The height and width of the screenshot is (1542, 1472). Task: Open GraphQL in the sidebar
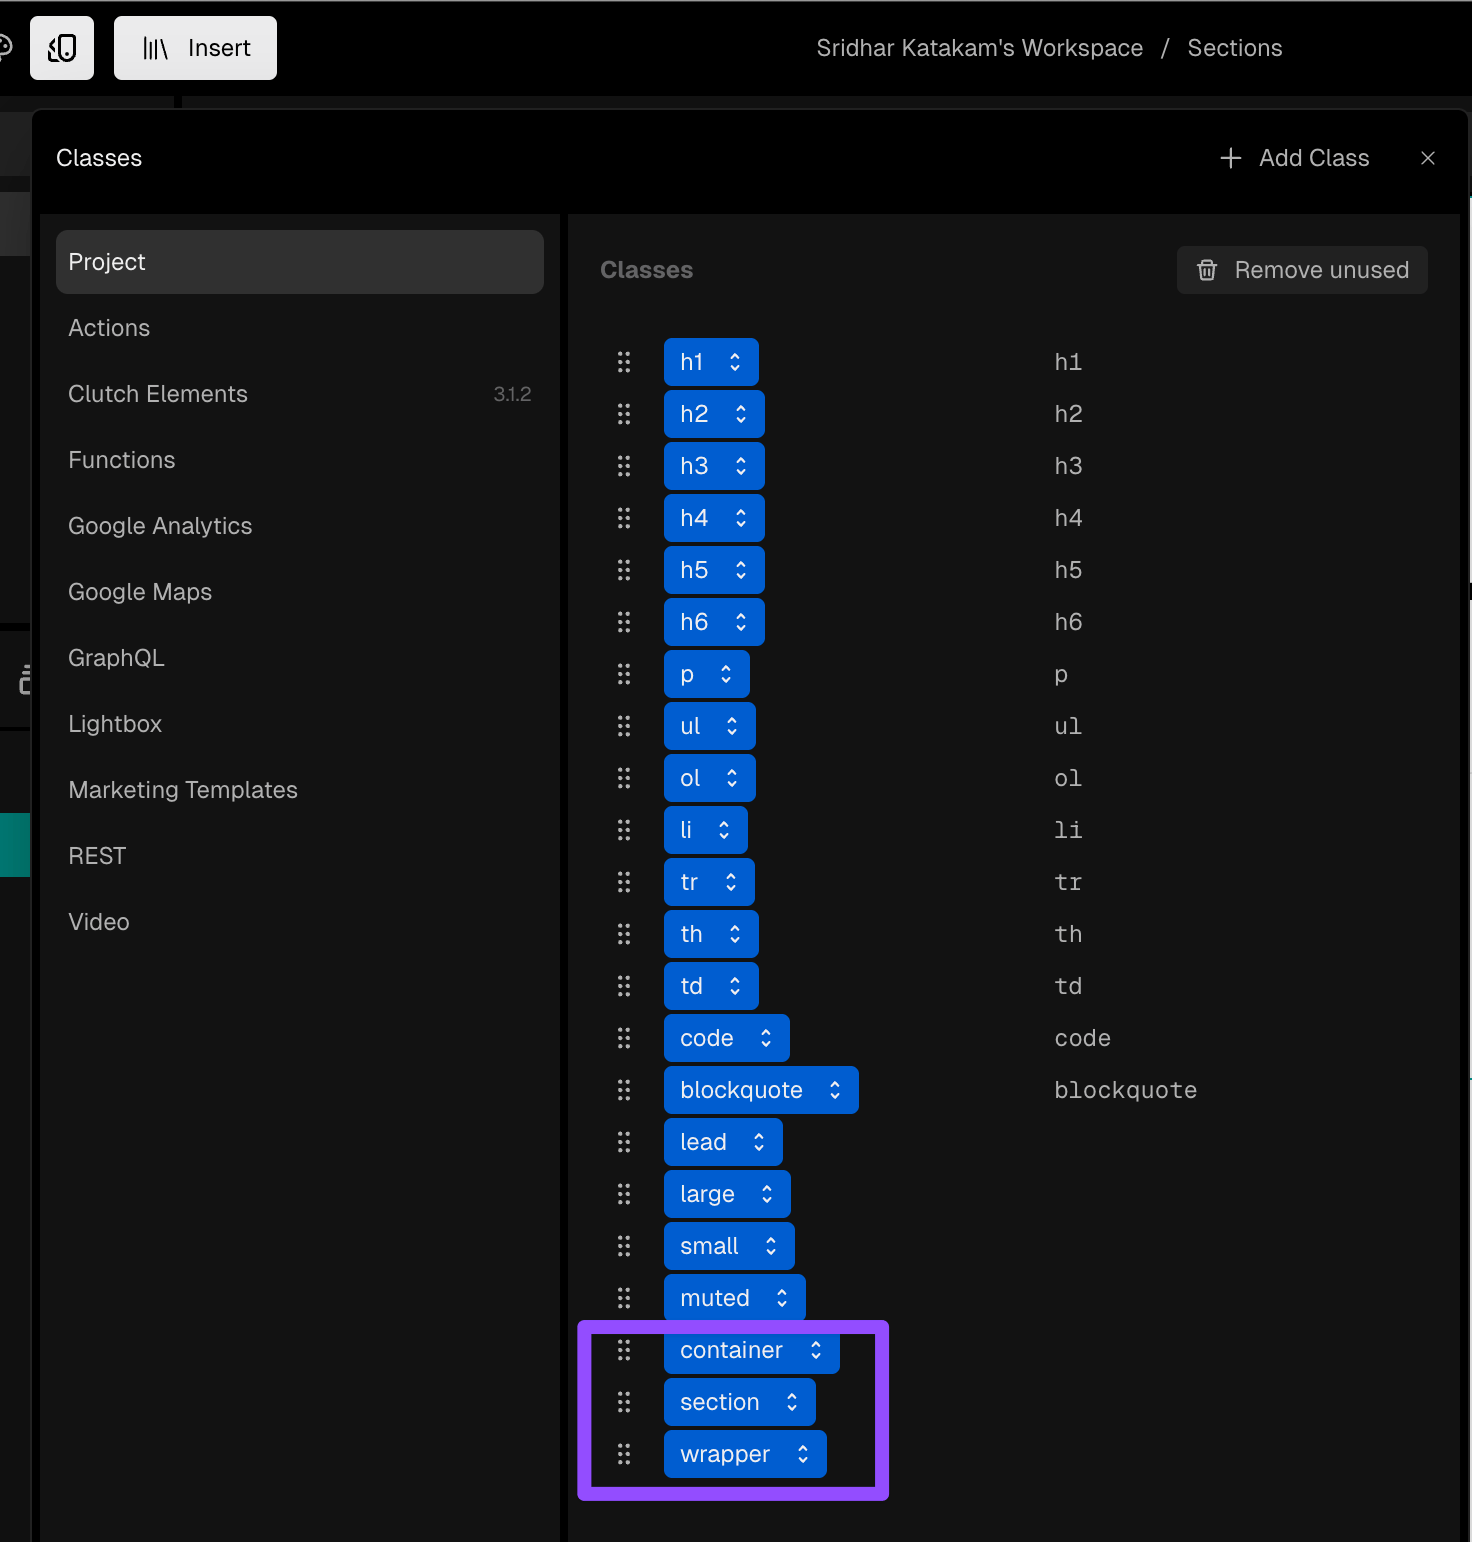(x=300, y=658)
